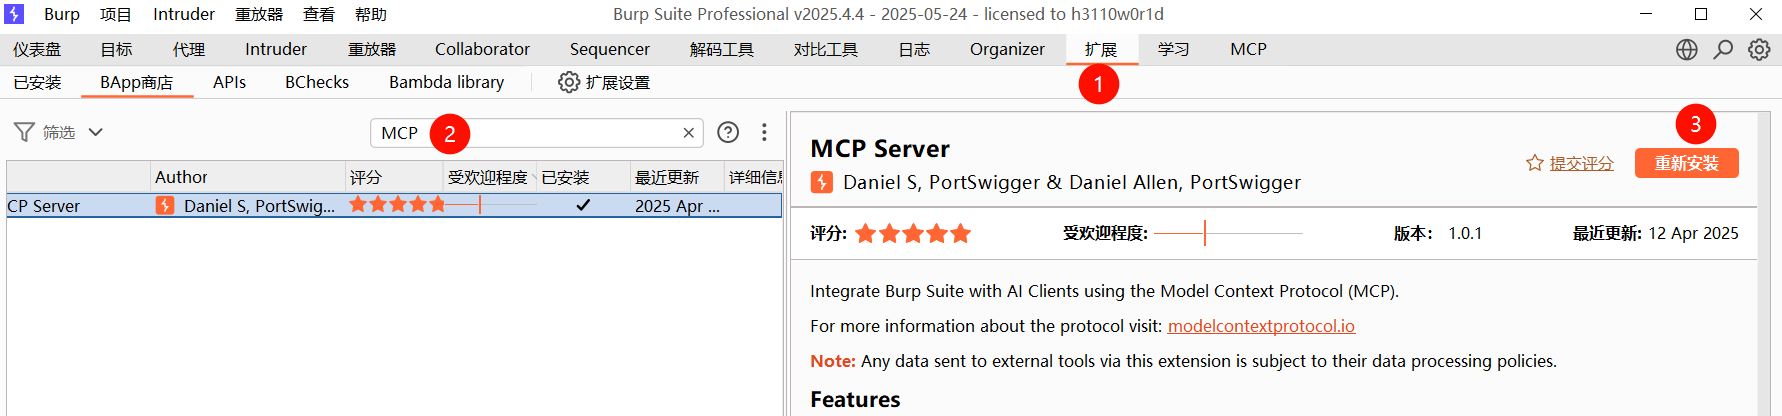Image resolution: width=1782 pixels, height=416 pixels.
Task: Open the 扩展设置 gear button
Action: (604, 82)
